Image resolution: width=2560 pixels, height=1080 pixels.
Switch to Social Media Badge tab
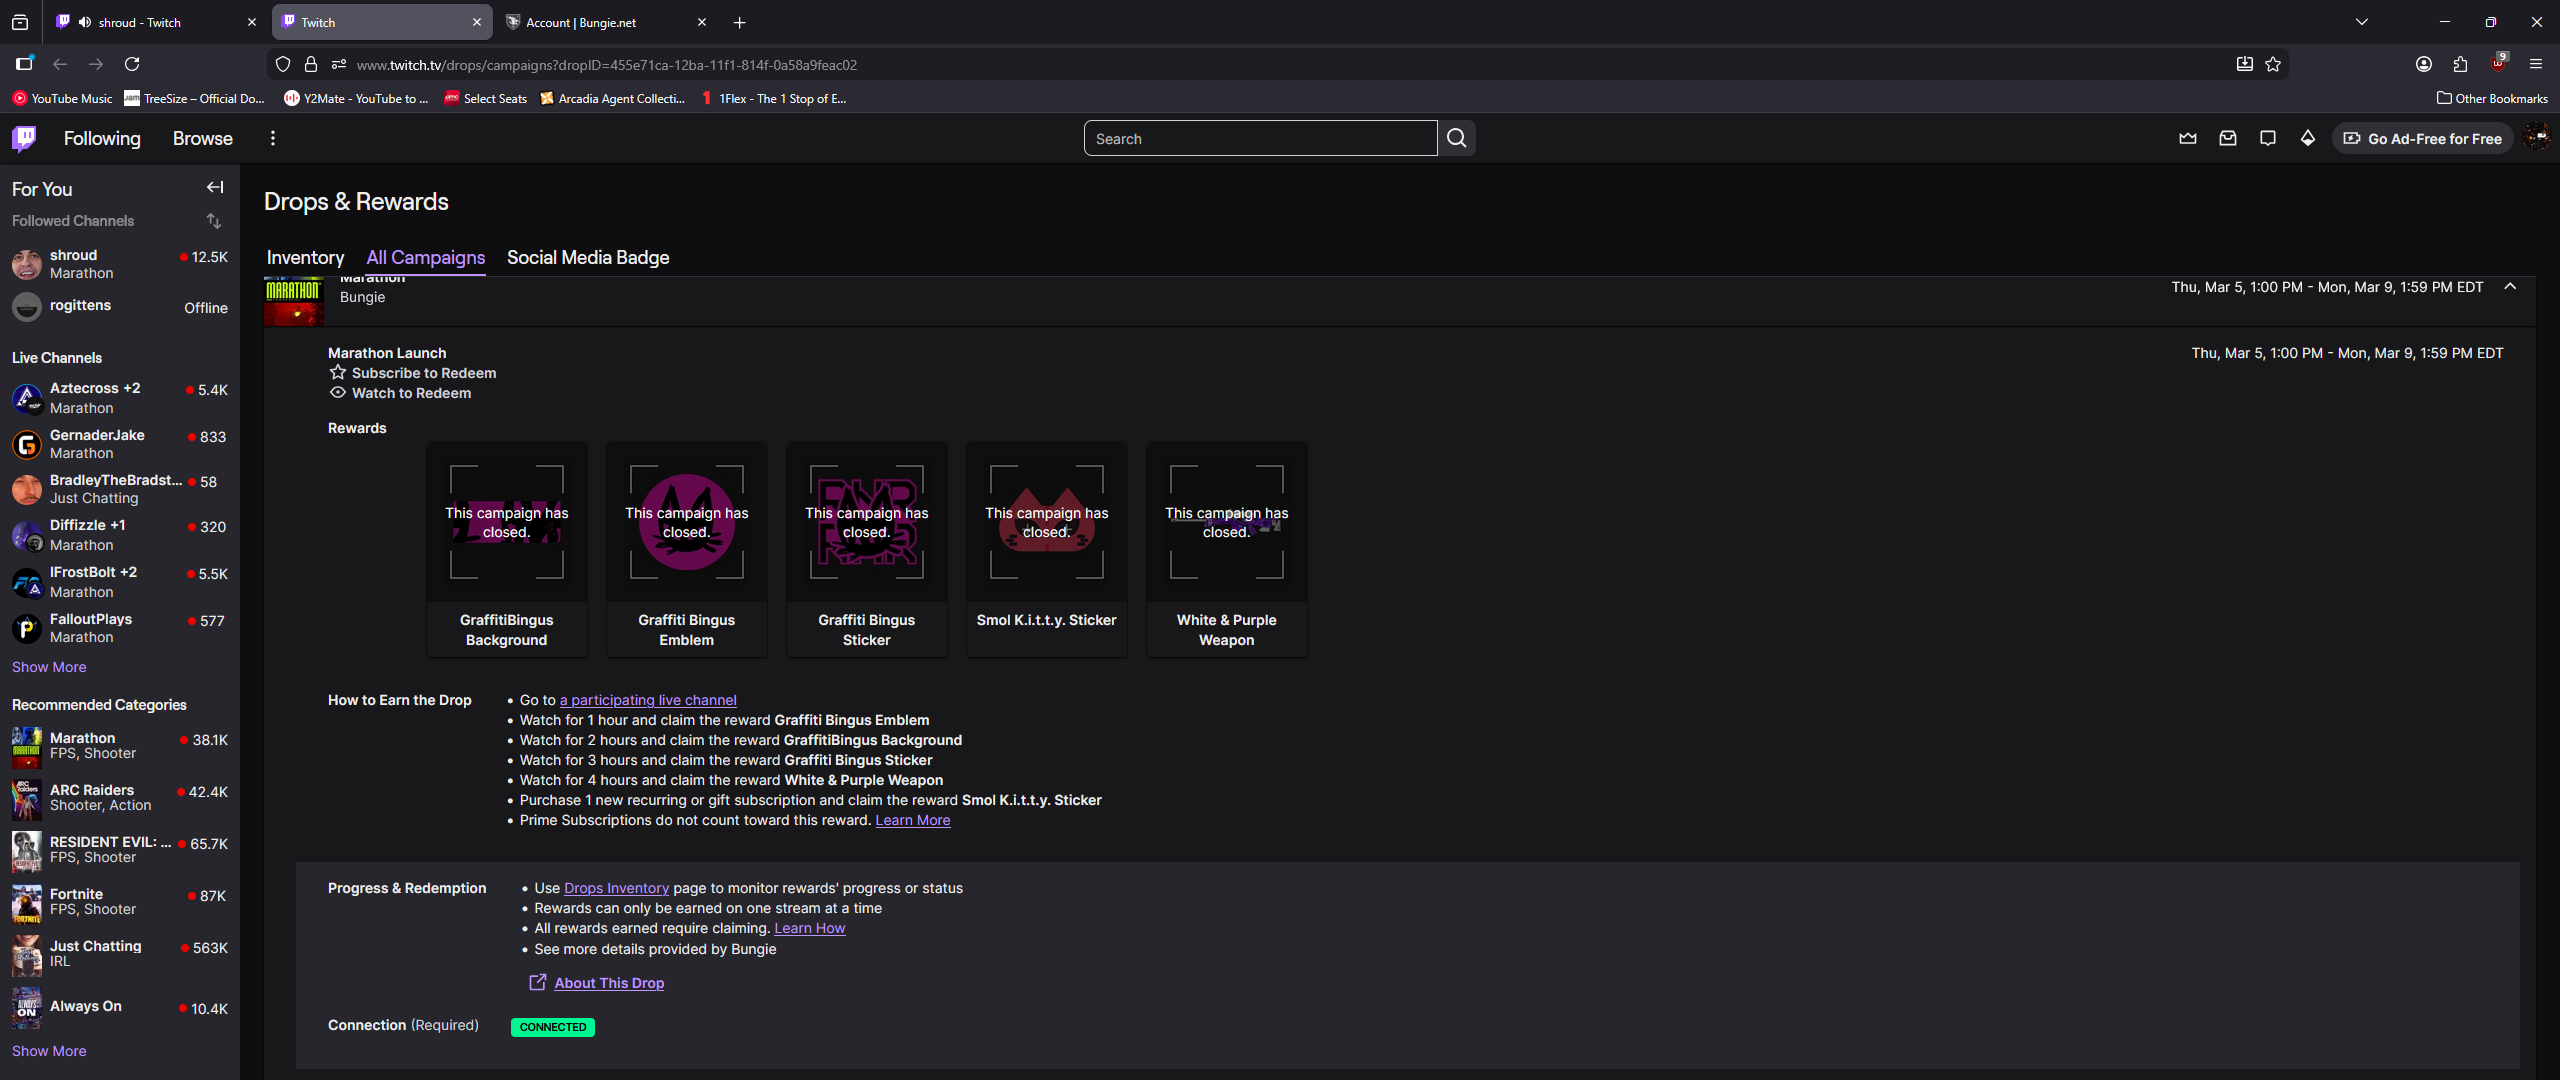click(x=588, y=258)
